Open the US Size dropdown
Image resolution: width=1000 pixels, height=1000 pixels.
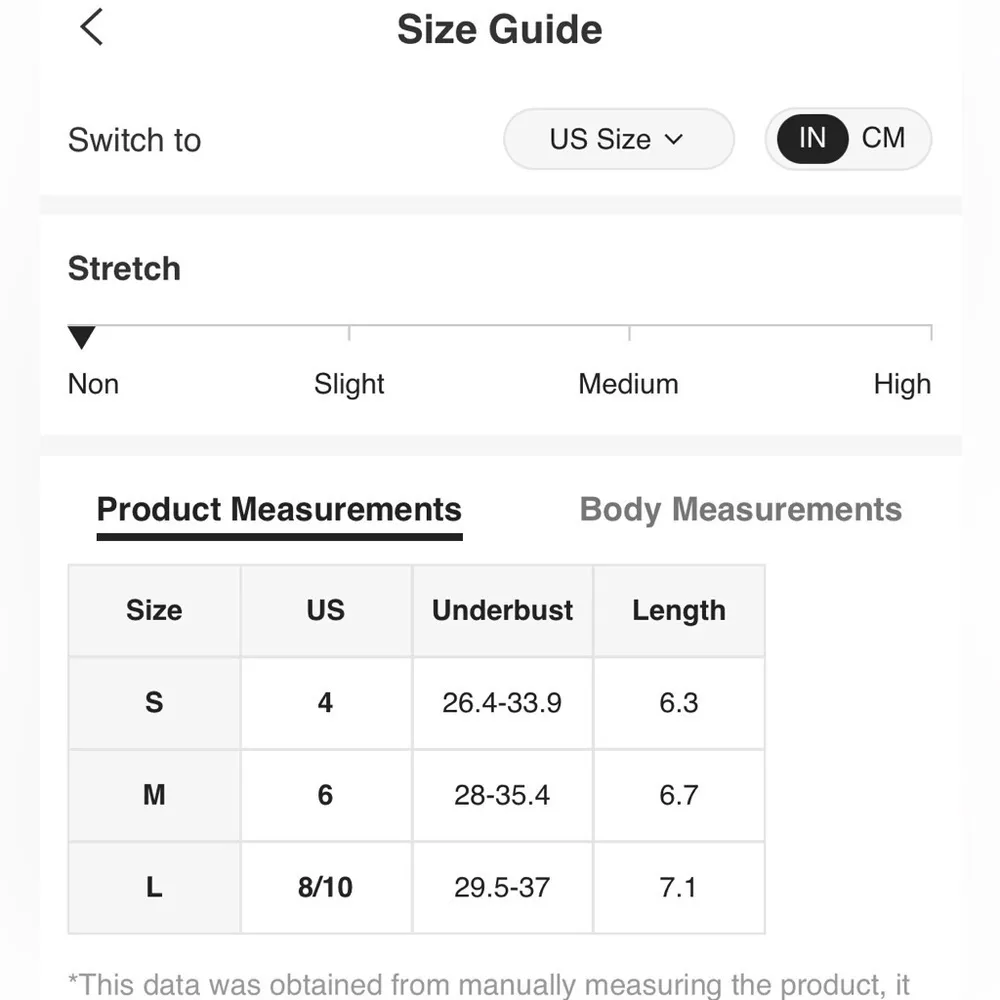(x=618, y=139)
